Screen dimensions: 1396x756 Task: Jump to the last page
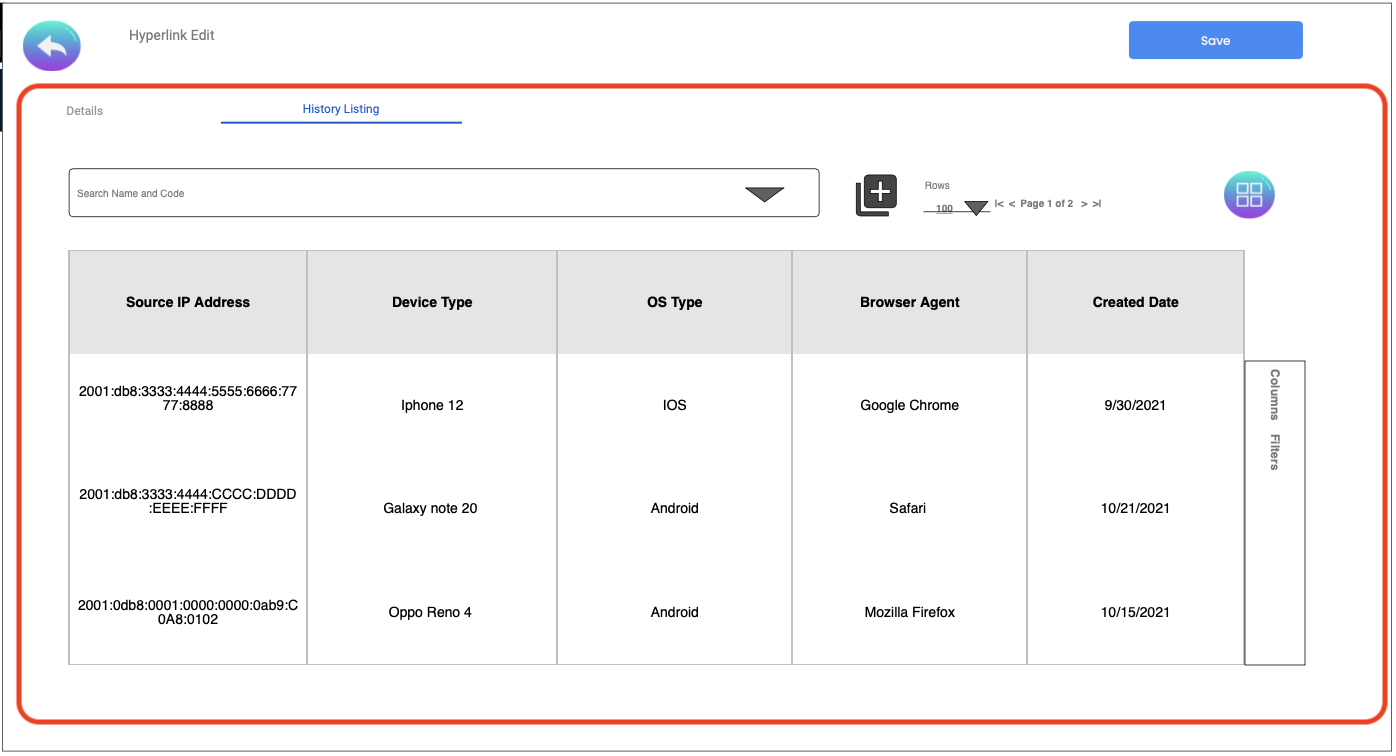click(x=1097, y=204)
